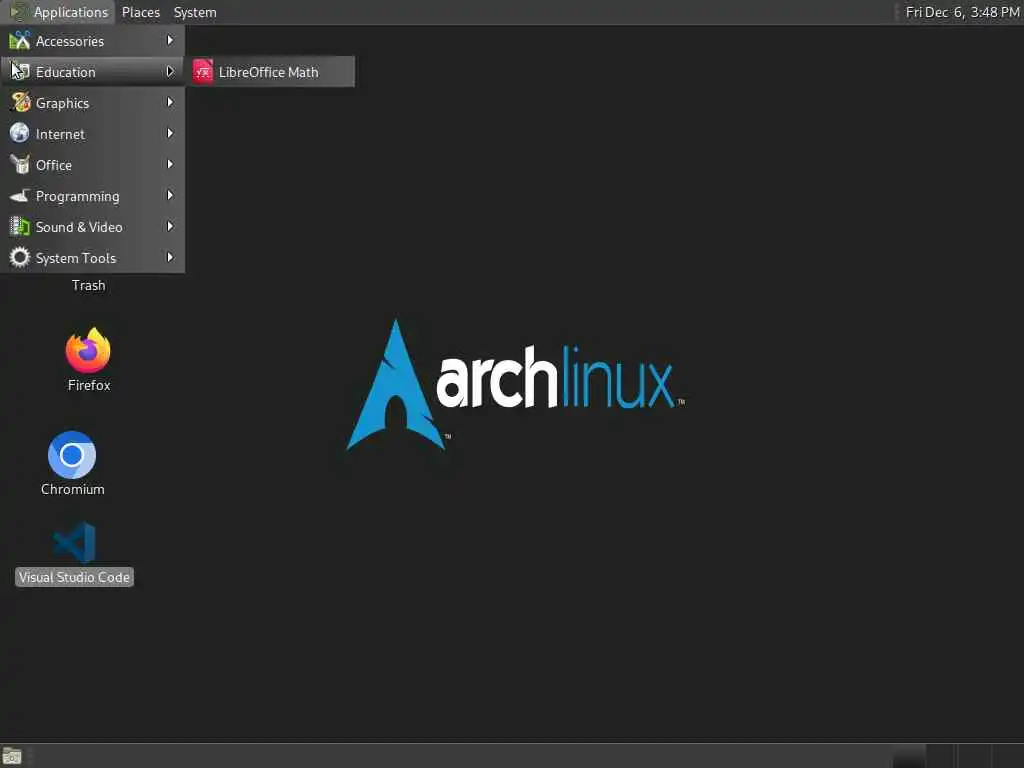This screenshot has width=1024, height=768.
Task: Click the clock showing Fri Dec 6, 3:48 PM
Action: click(961, 12)
